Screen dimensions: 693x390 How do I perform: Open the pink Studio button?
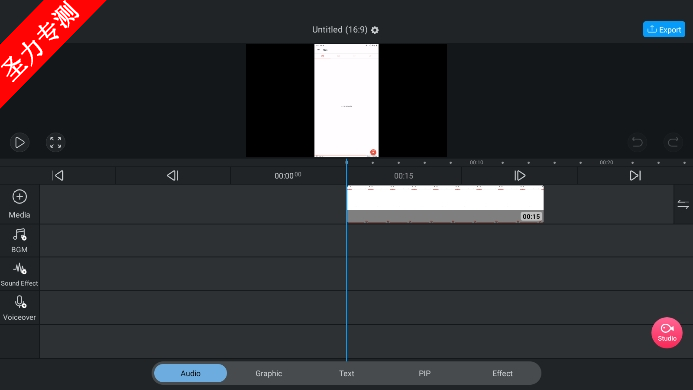pyautogui.click(x=667, y=333)
